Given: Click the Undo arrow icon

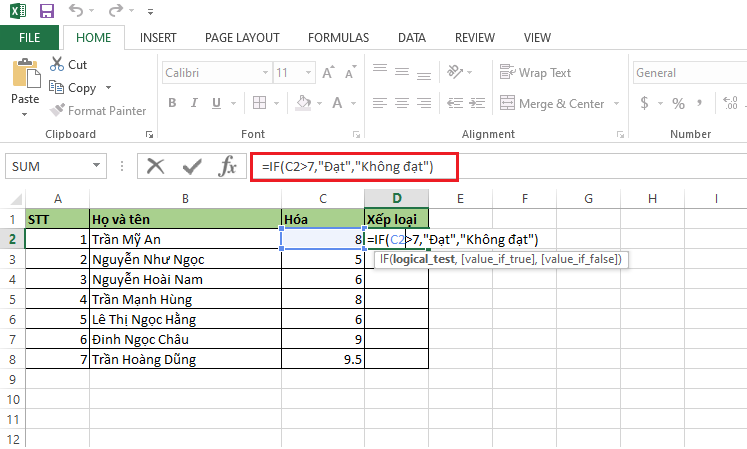Looking at the screenshot, I should point(76,10).
